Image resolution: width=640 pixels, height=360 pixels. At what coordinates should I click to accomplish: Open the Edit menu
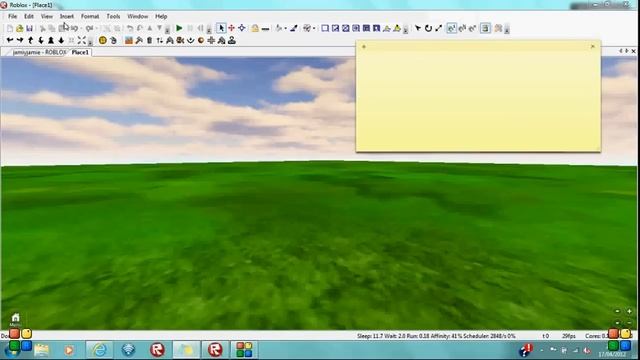[29, 16]
